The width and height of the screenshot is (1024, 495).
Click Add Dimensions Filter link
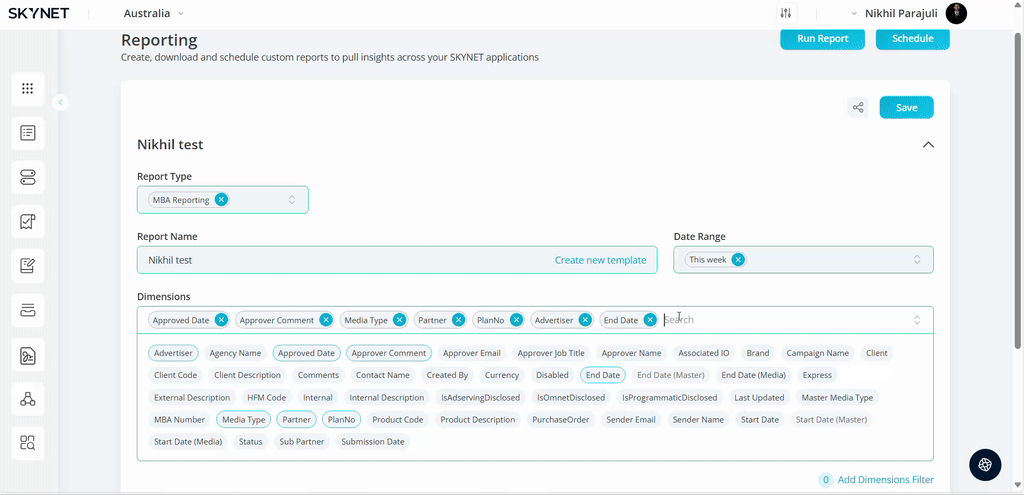pyautogui.click(x=885, y=480)
